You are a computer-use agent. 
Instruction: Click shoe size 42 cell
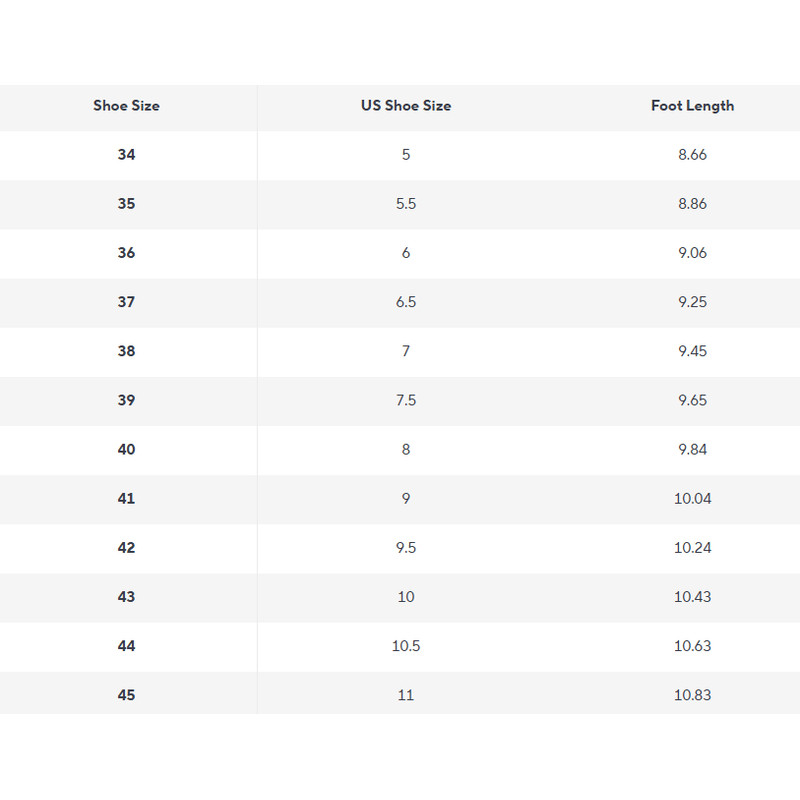[126, 548]
